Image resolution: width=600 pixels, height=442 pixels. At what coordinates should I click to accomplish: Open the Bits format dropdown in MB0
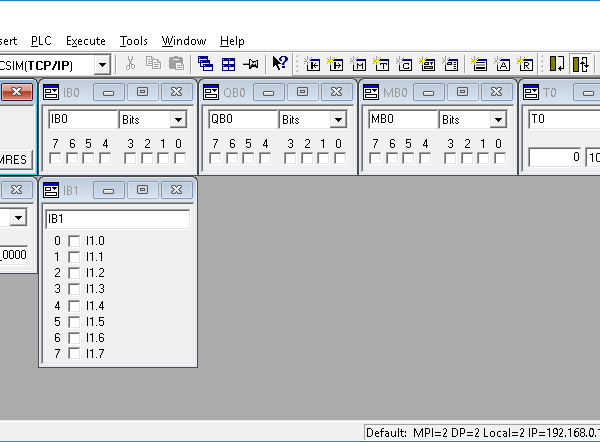click(498, 120)
